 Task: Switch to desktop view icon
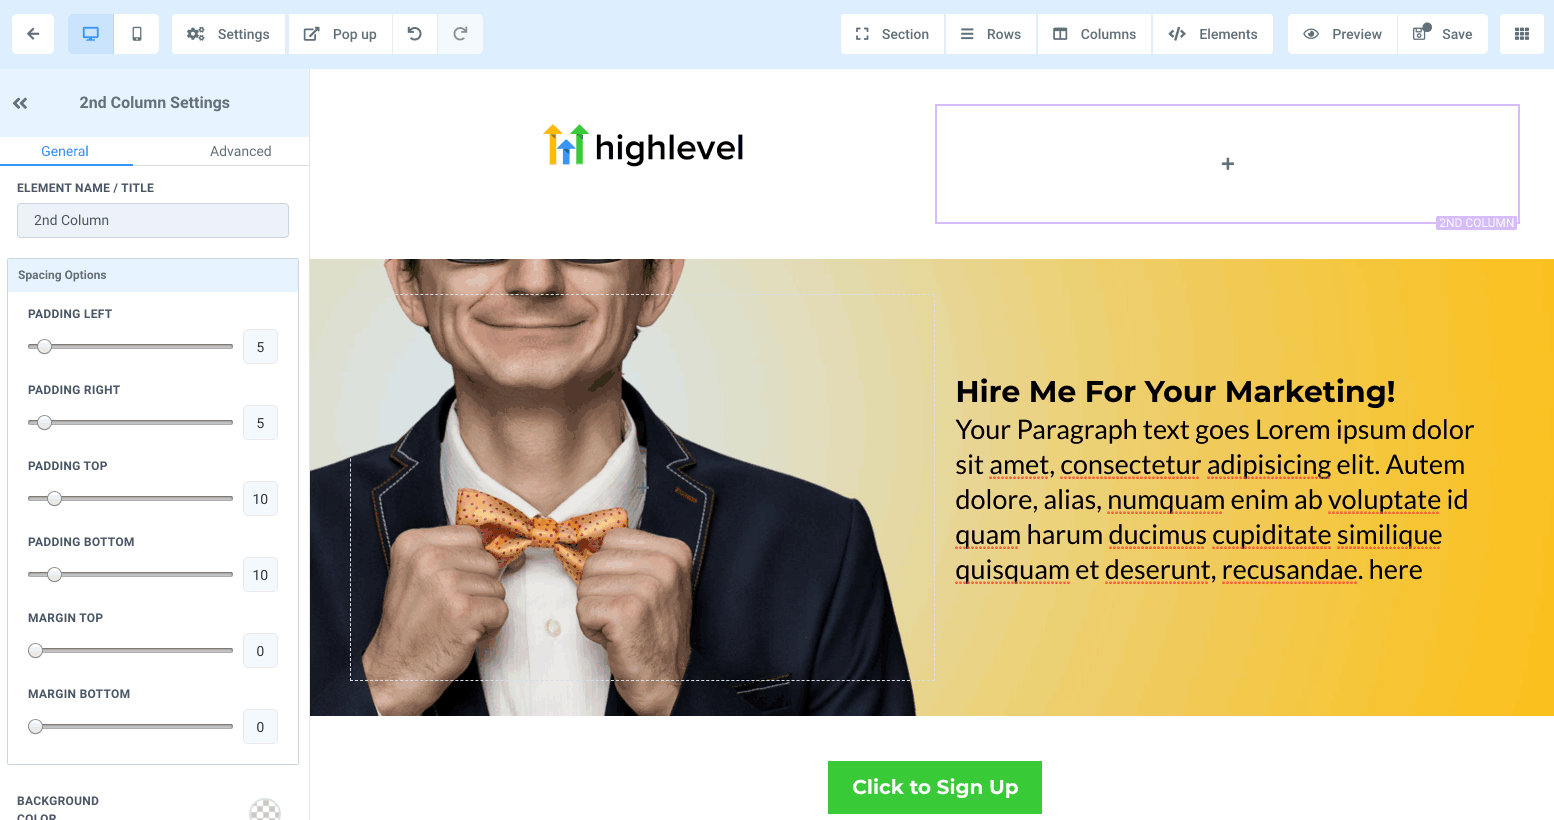pyautogui.click(x=91, y=34)
